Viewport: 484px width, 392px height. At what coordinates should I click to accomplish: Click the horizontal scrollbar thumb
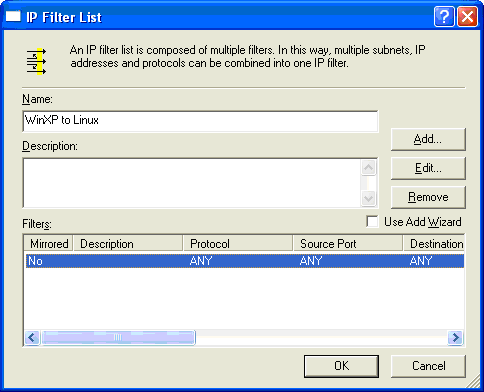point(118,338)
